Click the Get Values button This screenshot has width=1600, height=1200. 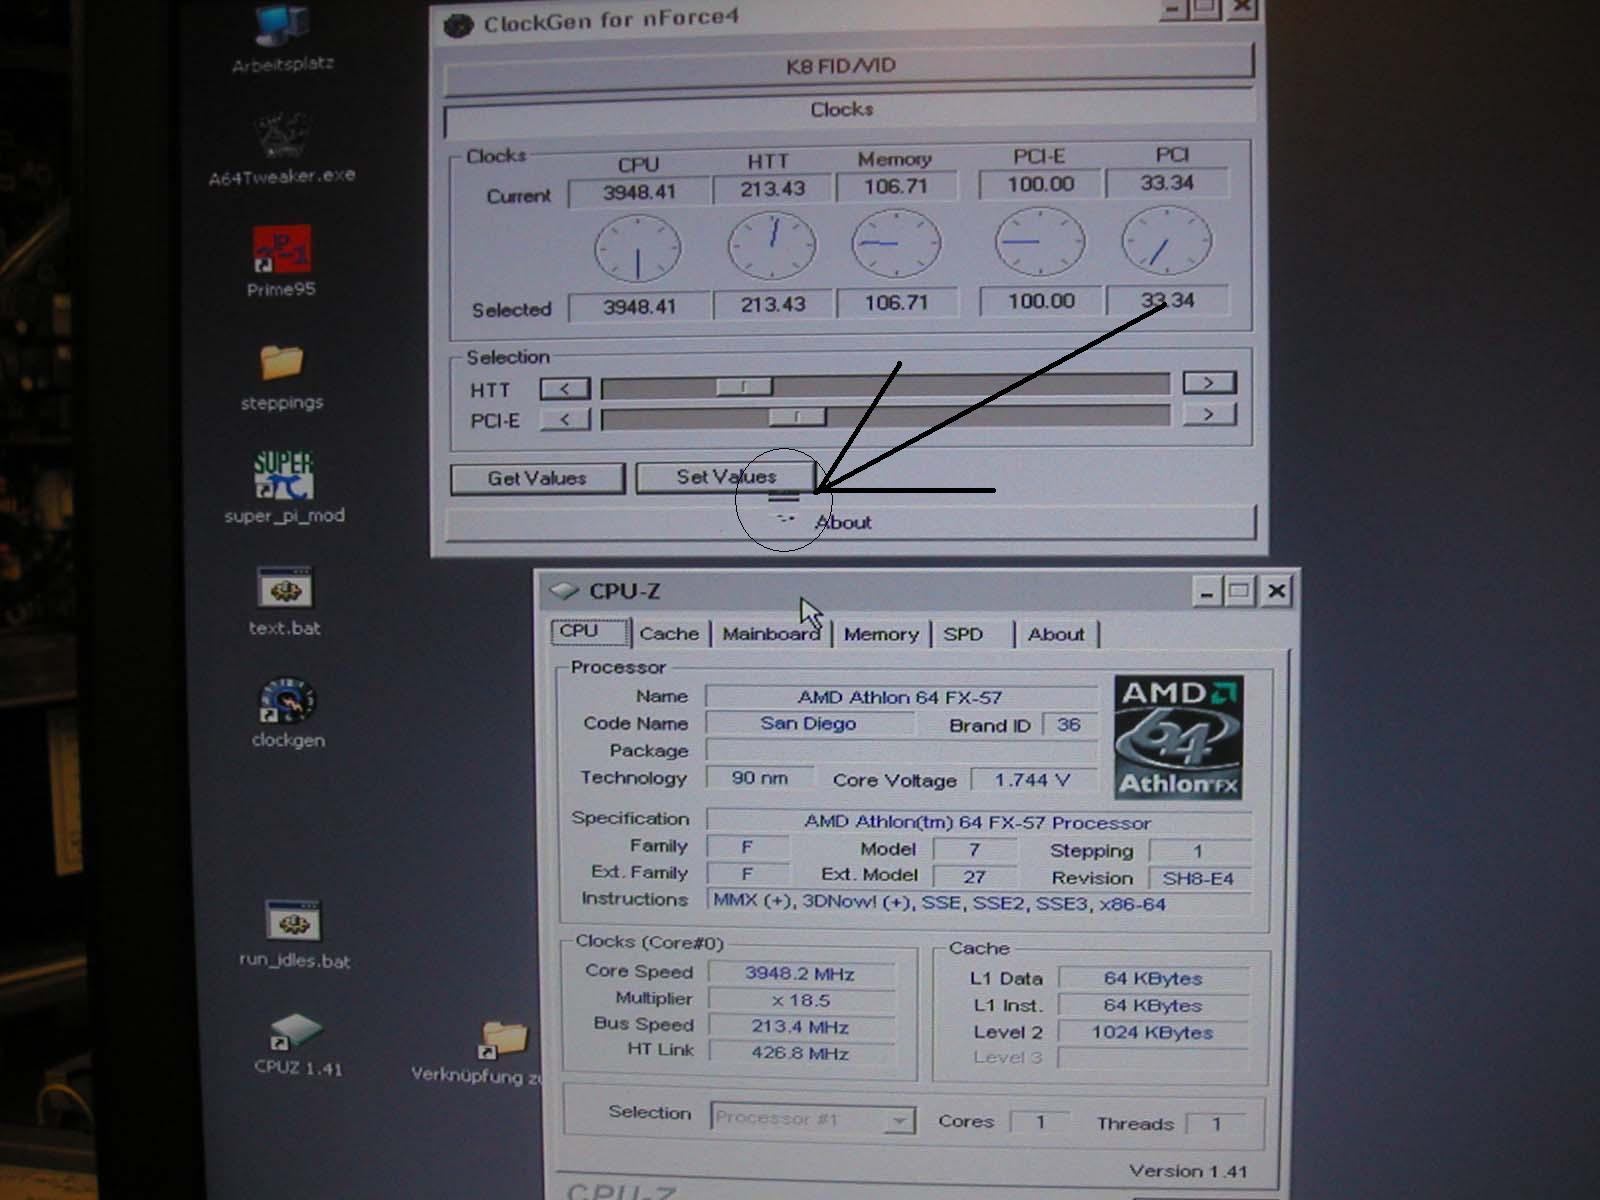(537, 478)
